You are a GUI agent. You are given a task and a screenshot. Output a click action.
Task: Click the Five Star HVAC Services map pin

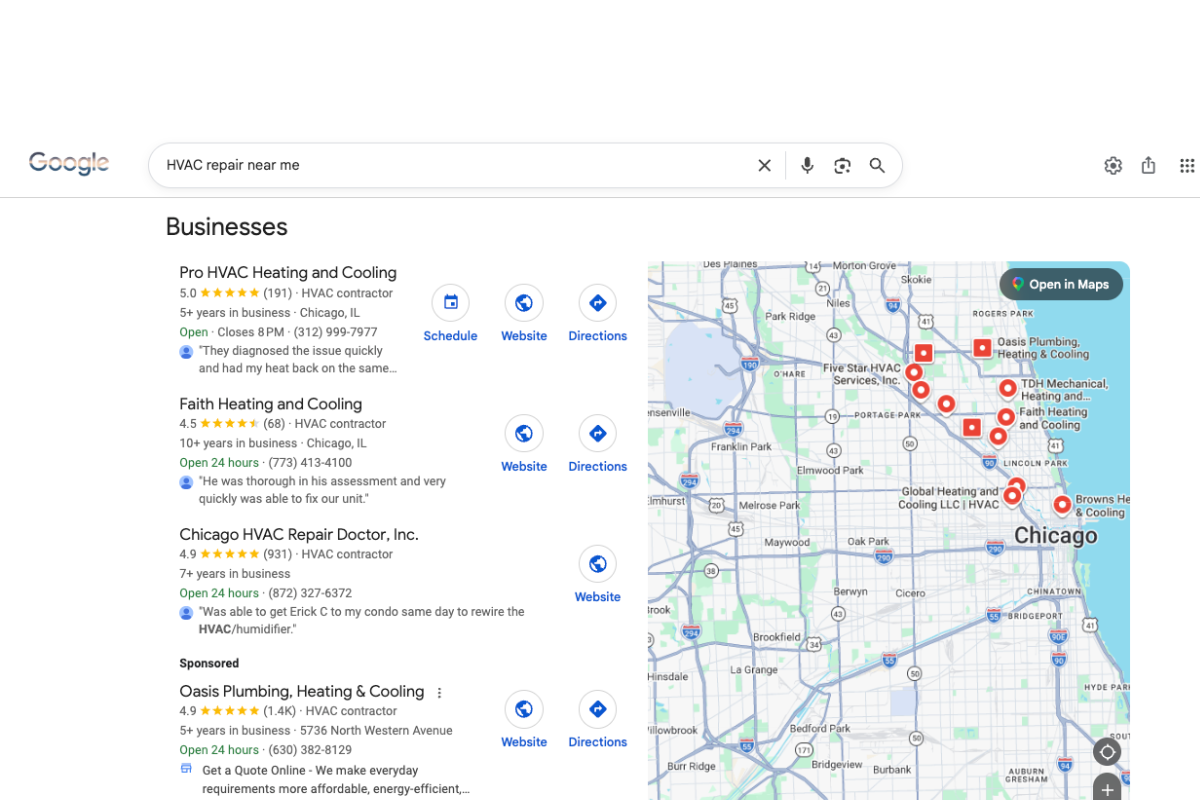914,373
